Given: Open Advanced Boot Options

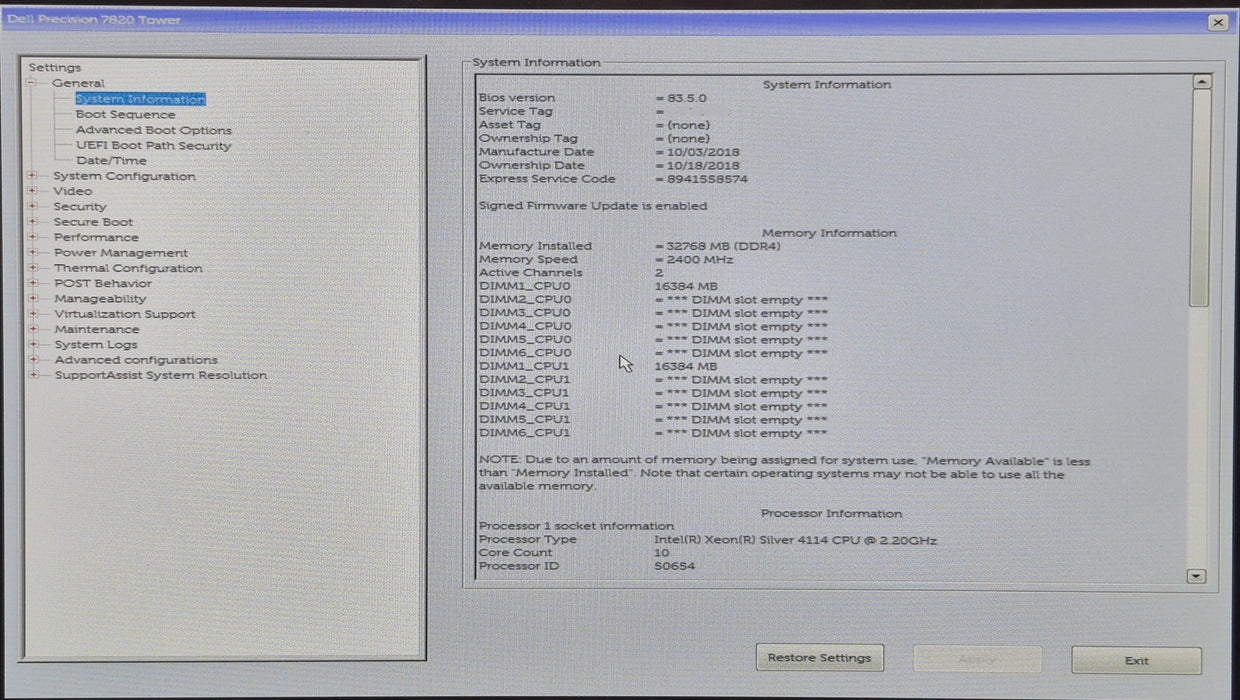Looking at the screenshot, I should coord(153,130).
